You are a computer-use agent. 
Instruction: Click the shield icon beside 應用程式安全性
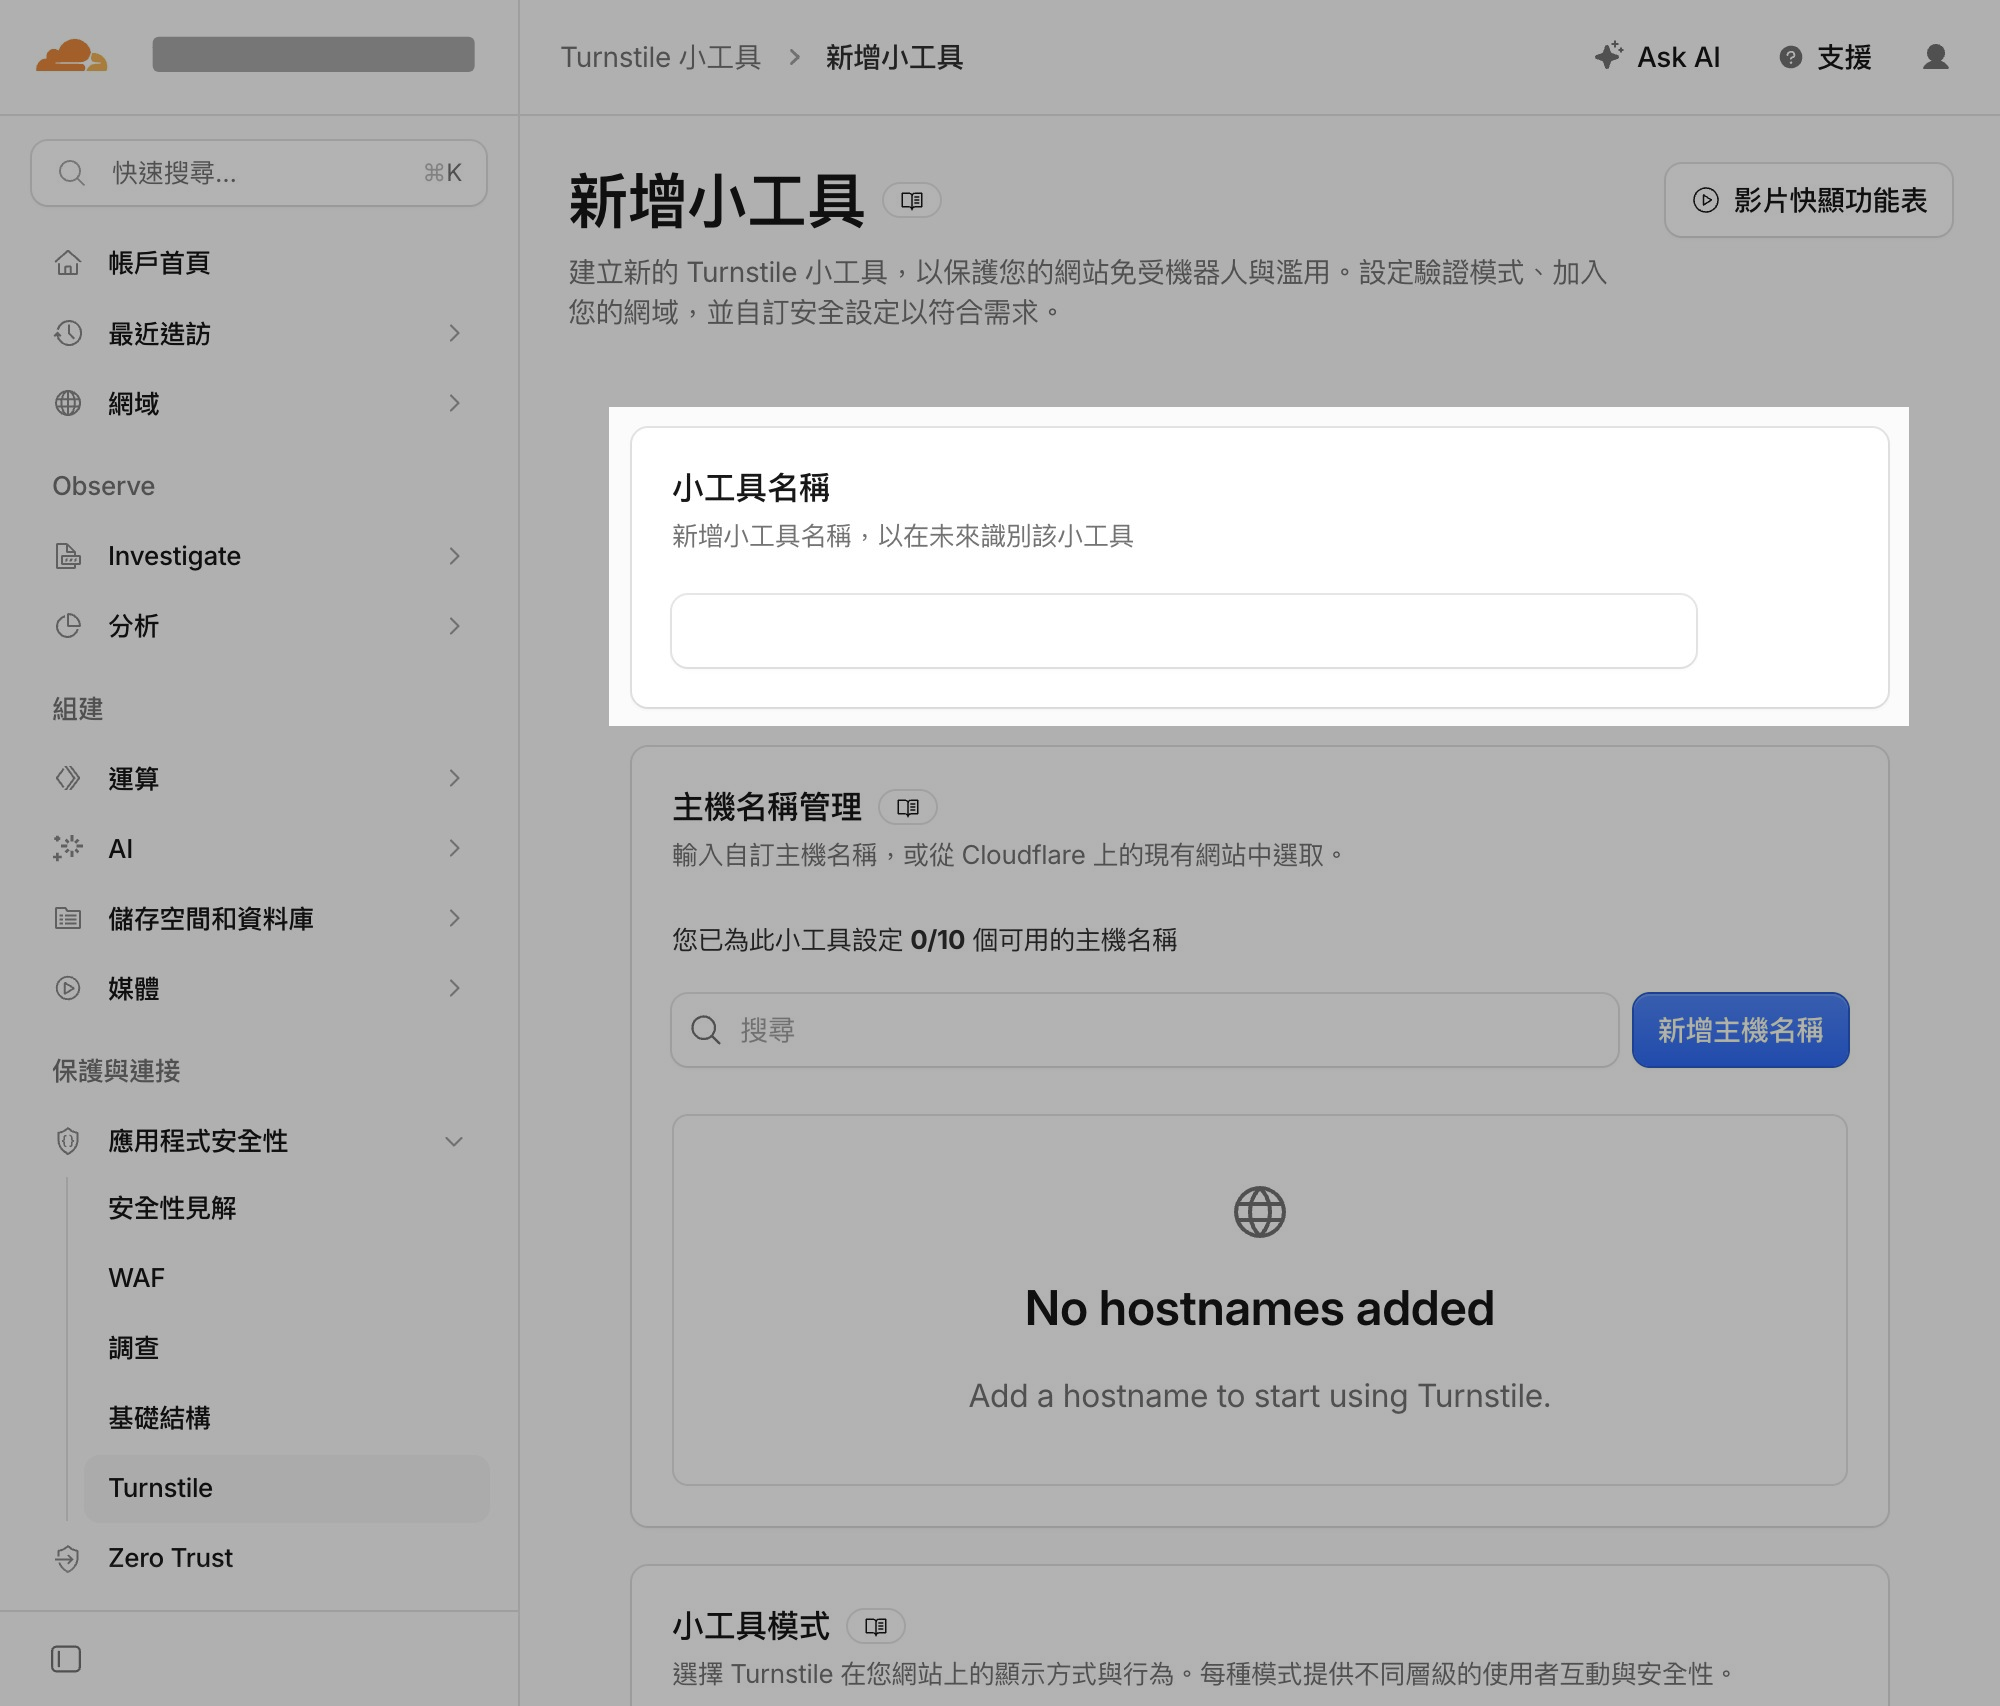click(68, 1141)
